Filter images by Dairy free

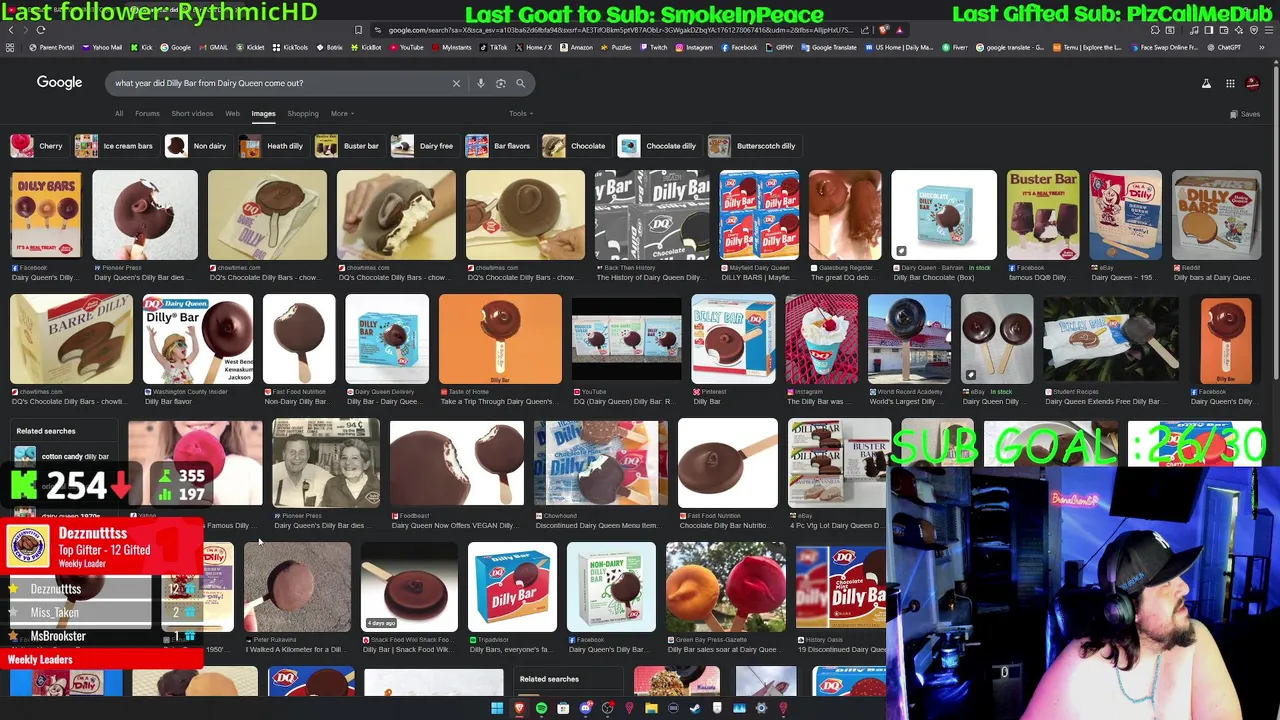click(423, 146)
